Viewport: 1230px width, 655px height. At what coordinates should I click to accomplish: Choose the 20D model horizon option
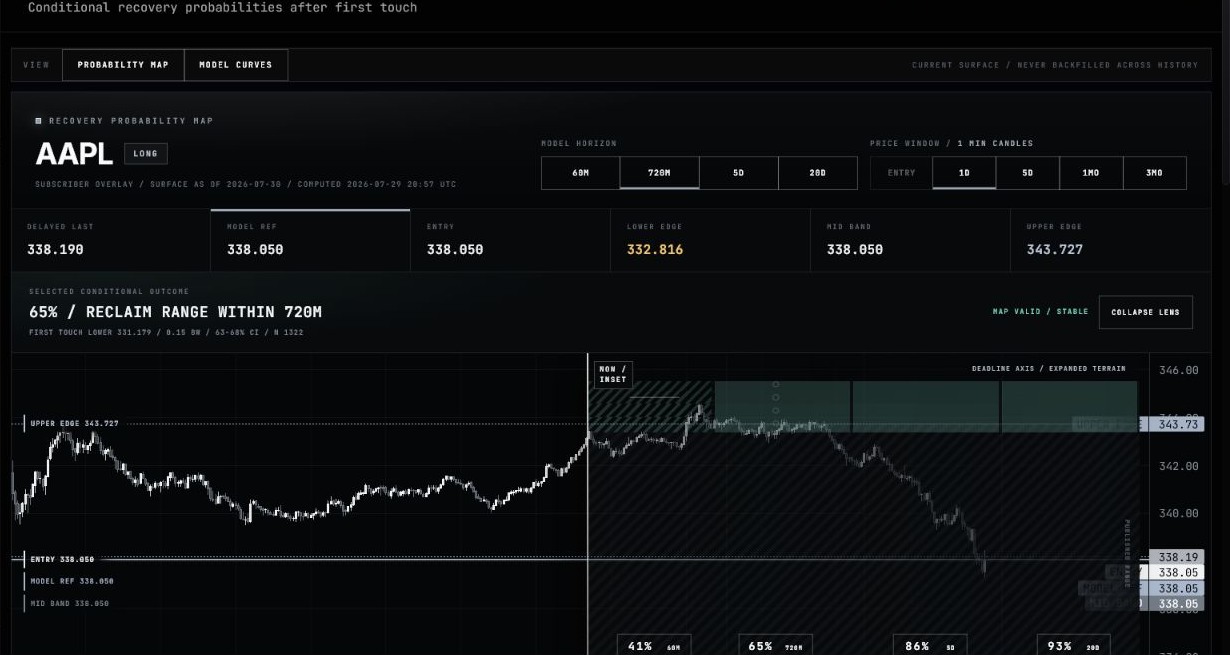pos(817,173)
